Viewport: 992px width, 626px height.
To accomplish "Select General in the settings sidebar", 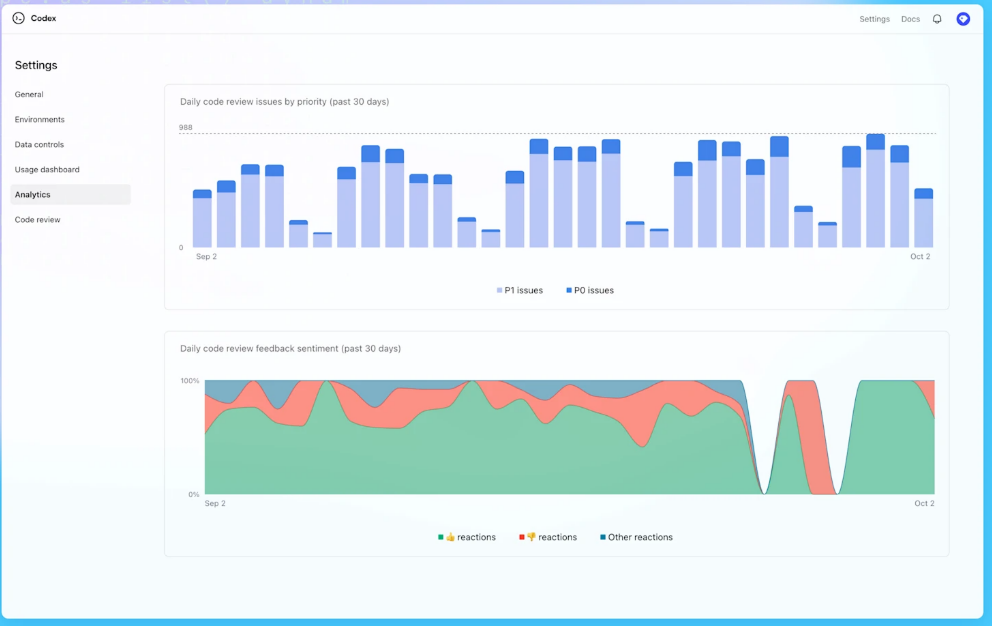I will point(29,94).
